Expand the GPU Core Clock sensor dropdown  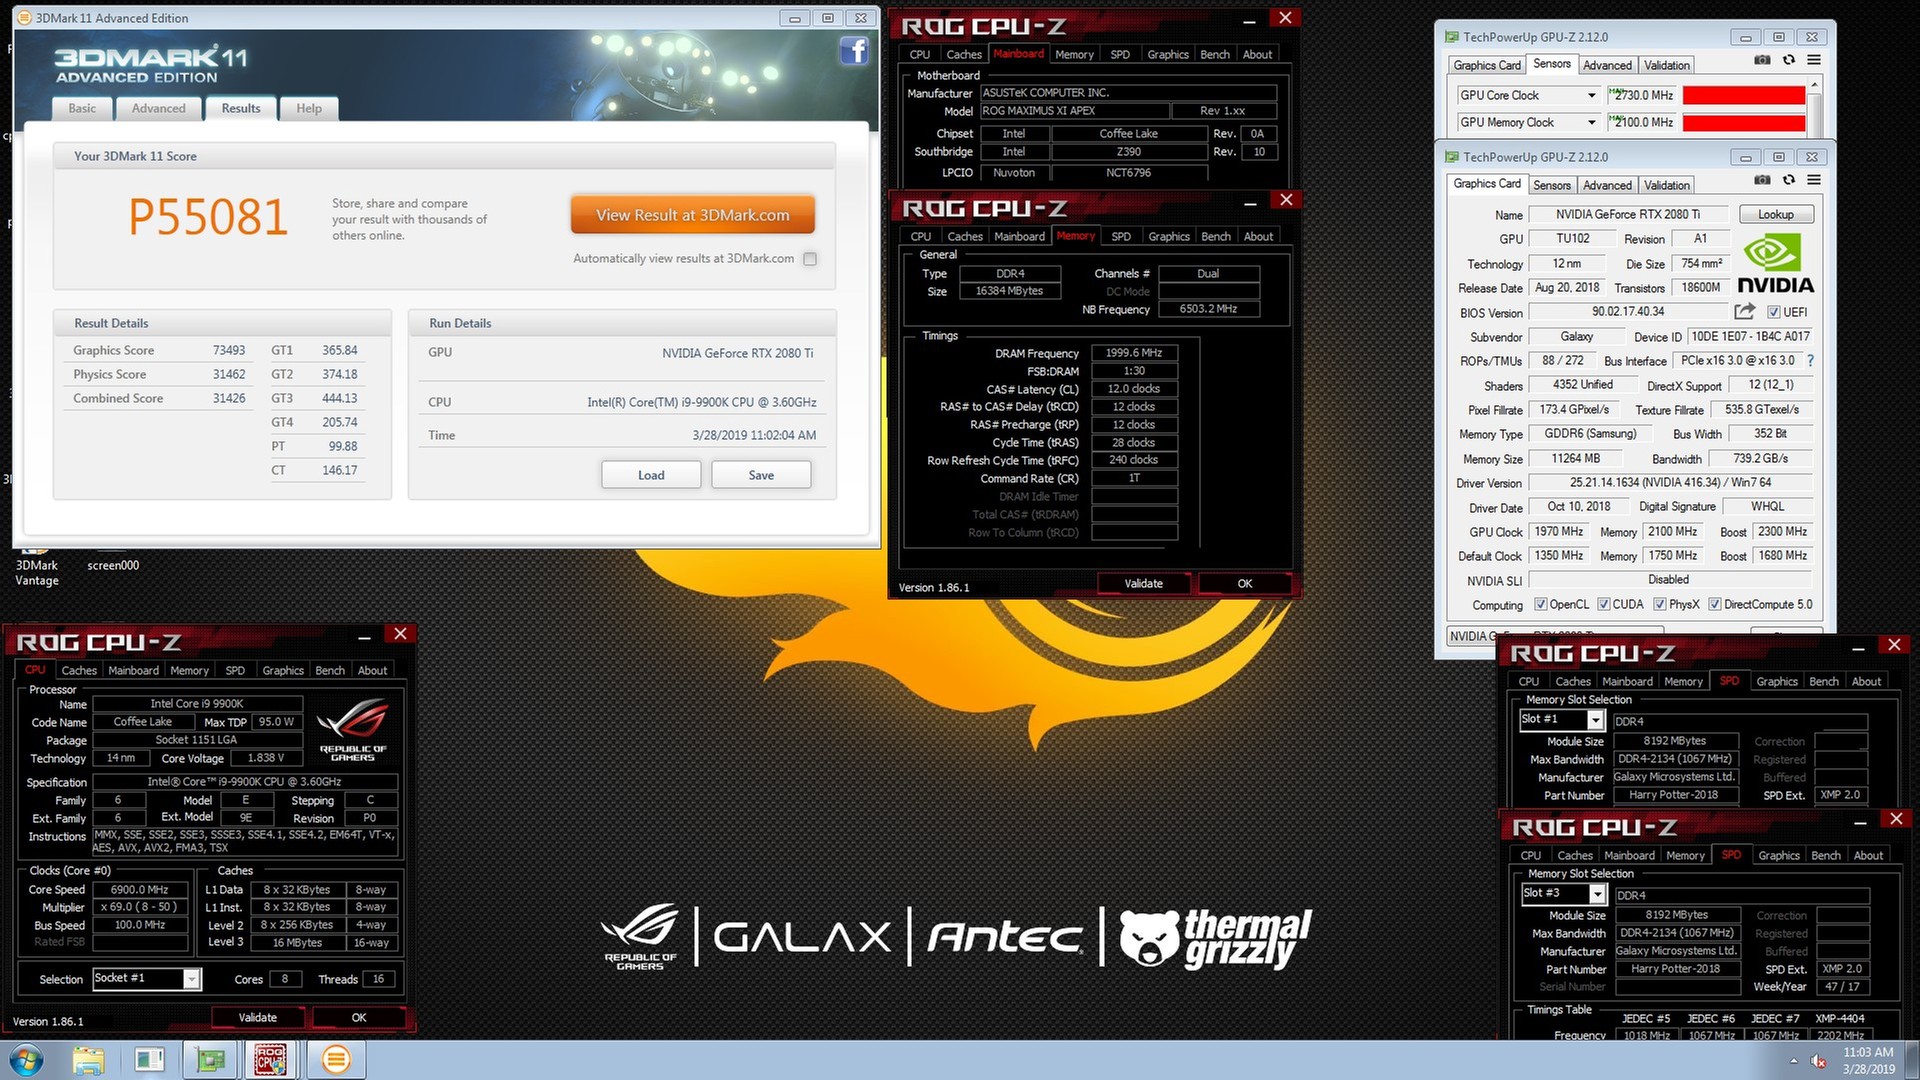click(1591, 95)
